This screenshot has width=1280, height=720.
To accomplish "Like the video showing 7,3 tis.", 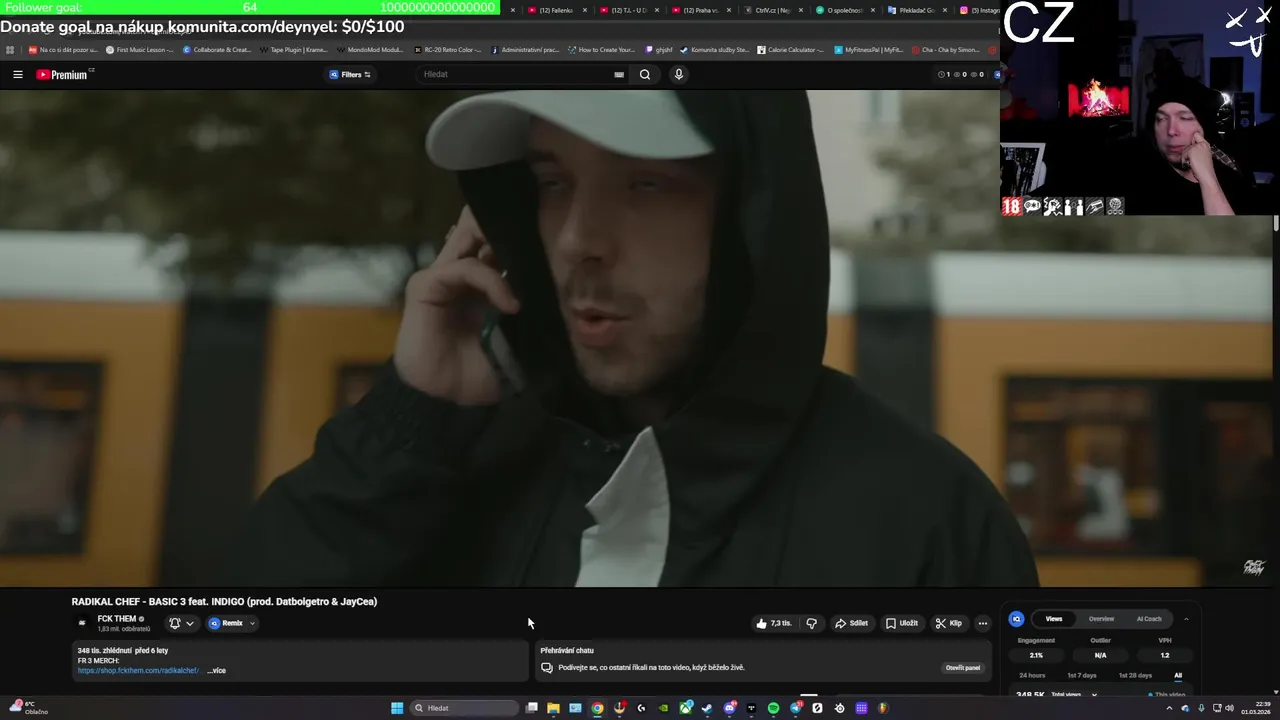I will click(x=774, y=623).
